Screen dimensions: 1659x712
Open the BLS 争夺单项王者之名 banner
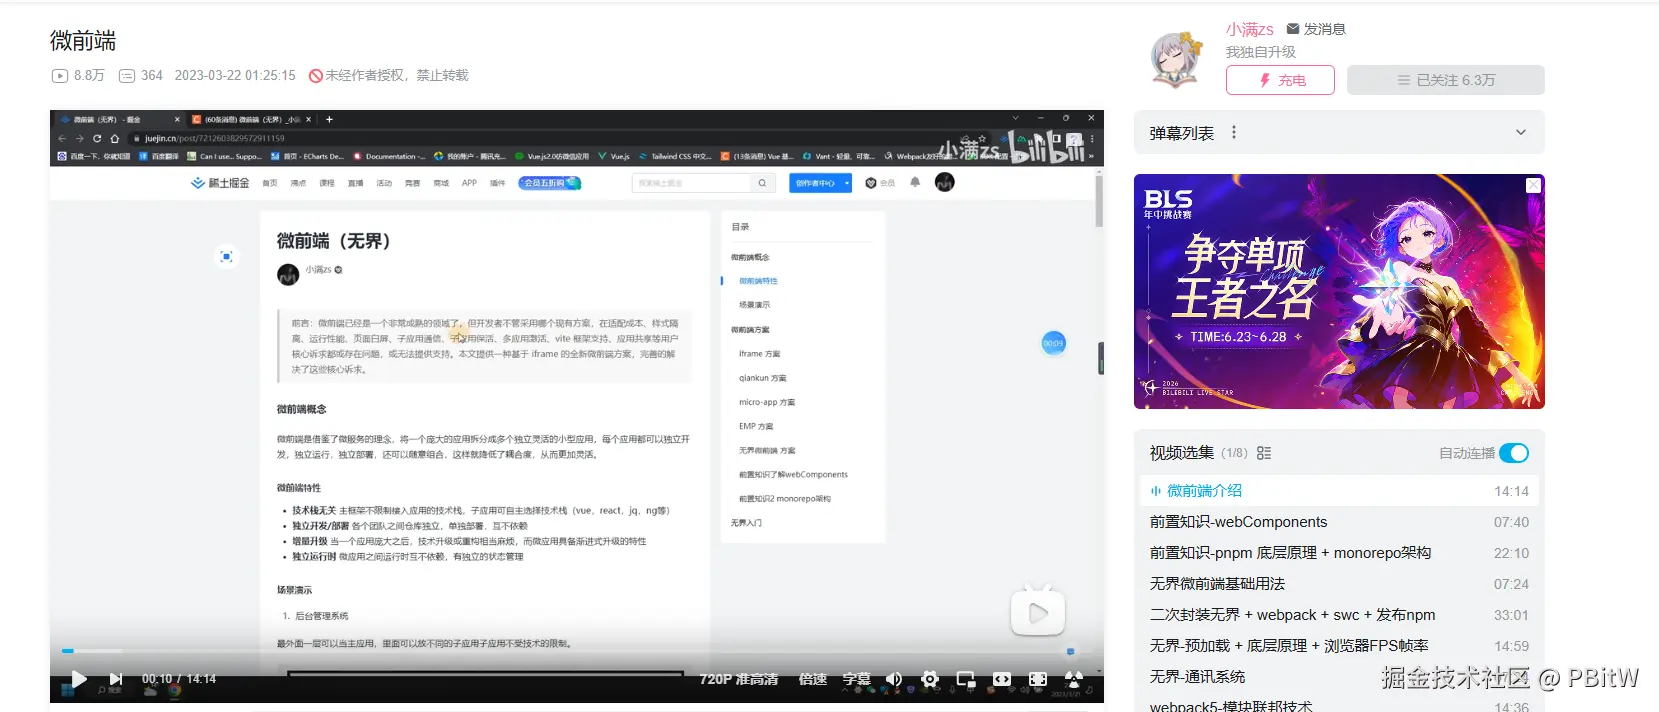coord(1339,291)
